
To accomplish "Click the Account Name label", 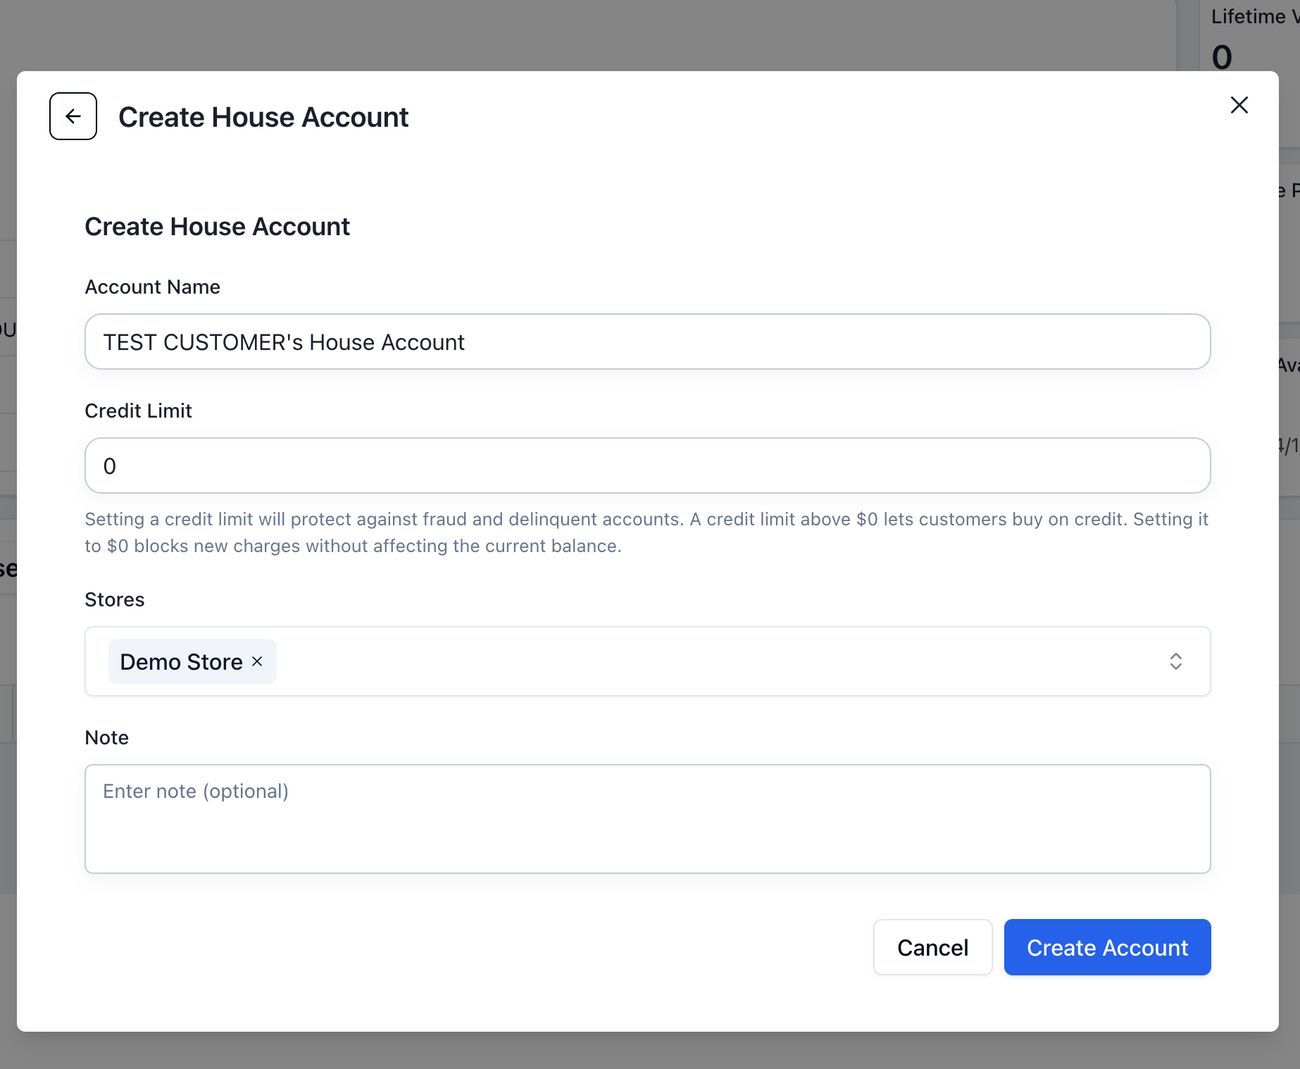I will pos(152,287).
